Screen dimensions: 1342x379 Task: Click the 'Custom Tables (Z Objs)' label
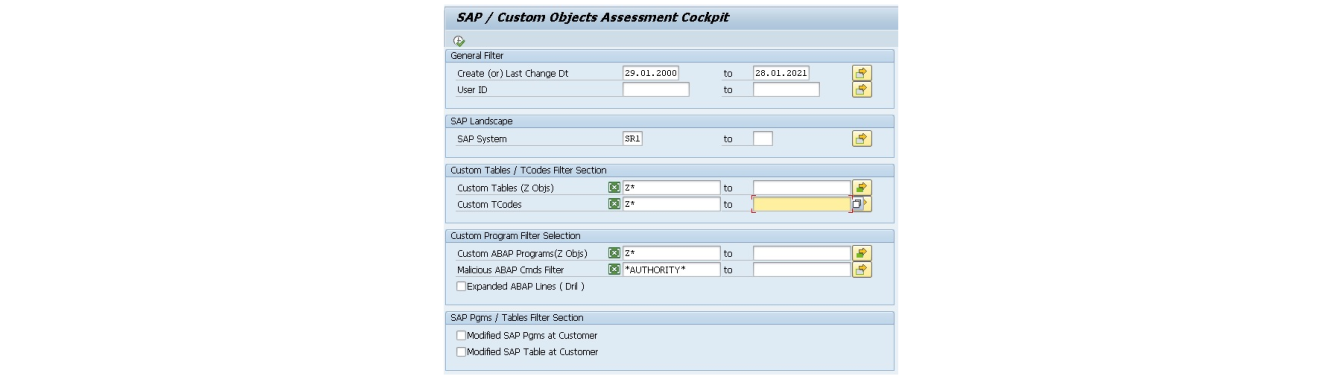point(505,188)
